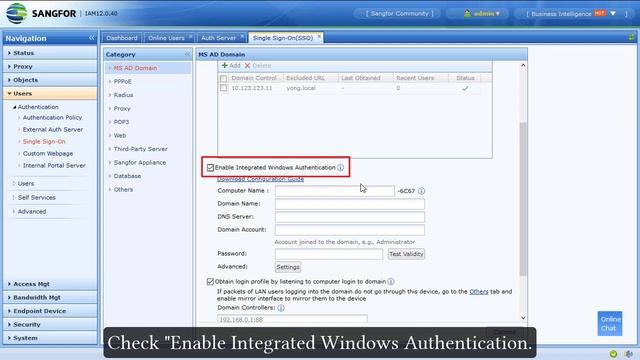
Task: Open info icon next to Domain Controllers label
Action: click(281, 308)
